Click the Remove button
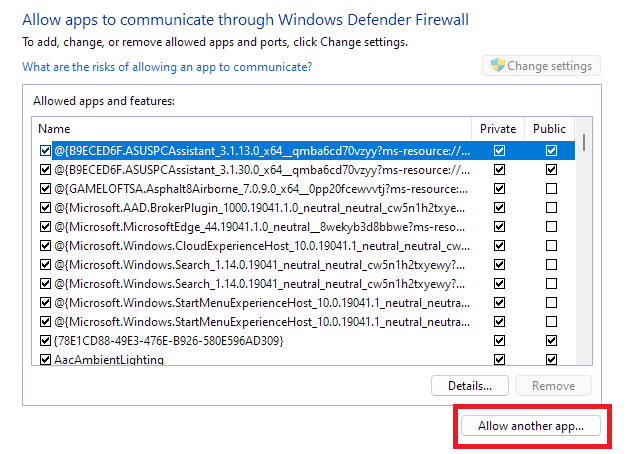Viewport: 629px width, 454px height. 553,385
